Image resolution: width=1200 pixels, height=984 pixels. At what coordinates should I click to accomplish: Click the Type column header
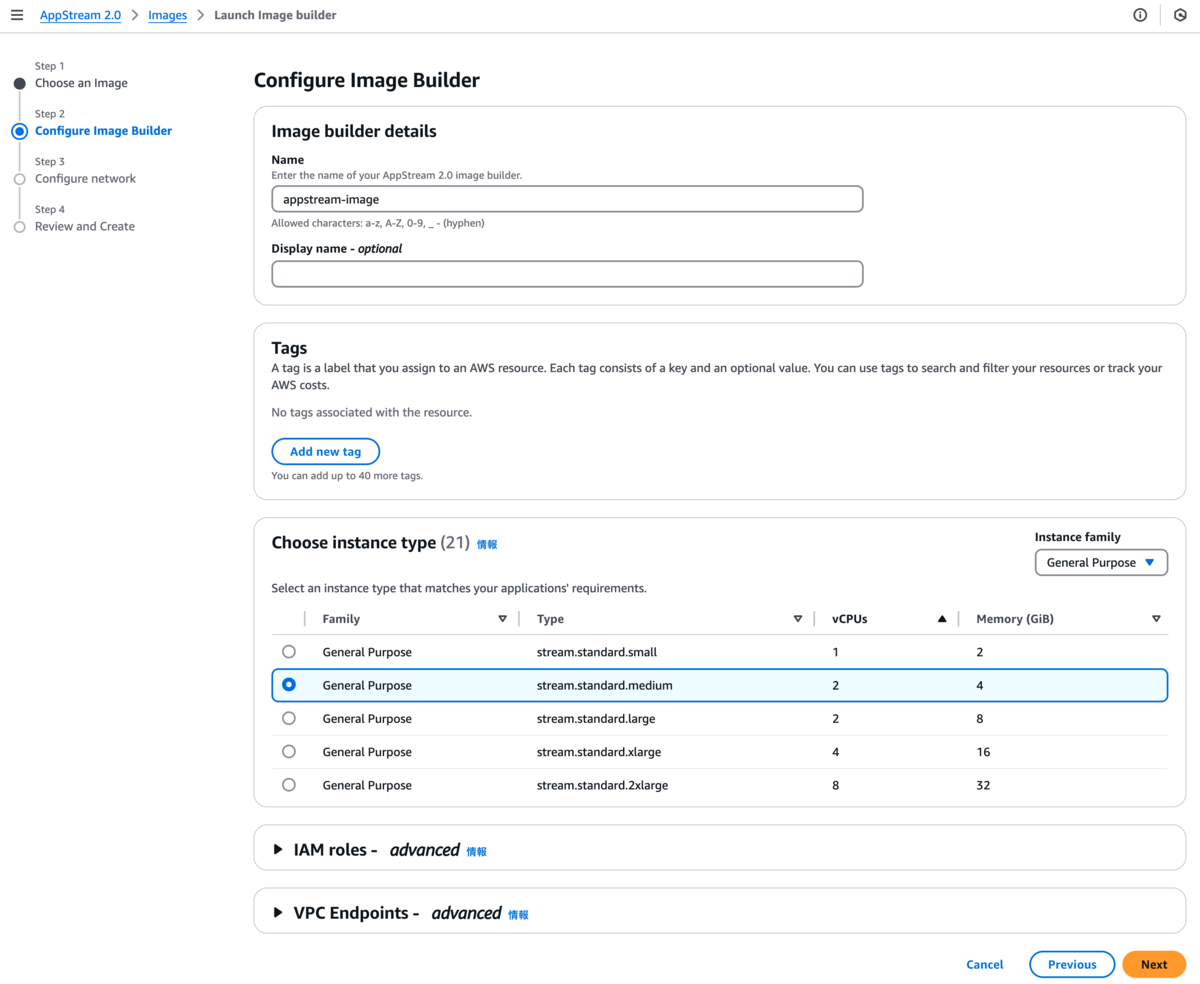click(550, 619)
